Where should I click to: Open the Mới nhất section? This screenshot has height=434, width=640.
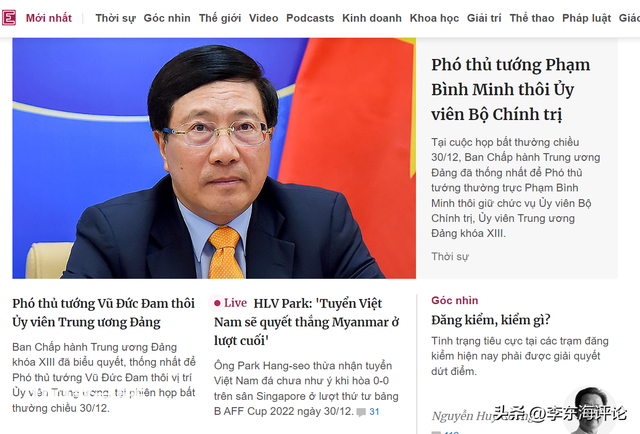[49, 18]
